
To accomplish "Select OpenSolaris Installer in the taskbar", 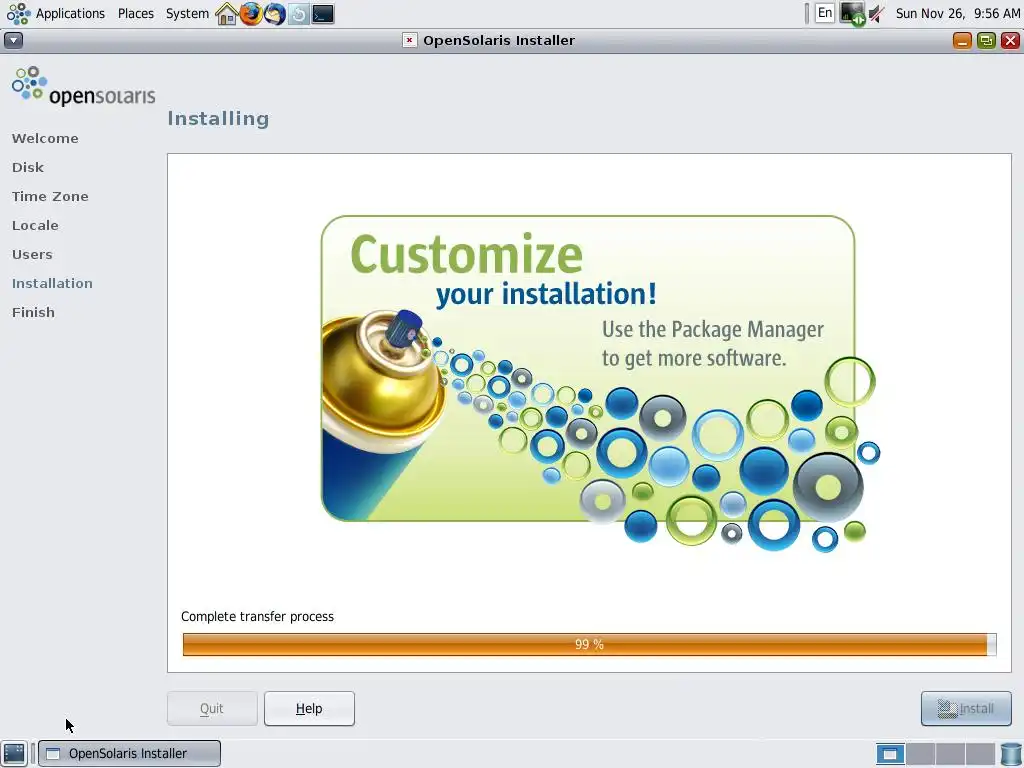I will 129,754.
